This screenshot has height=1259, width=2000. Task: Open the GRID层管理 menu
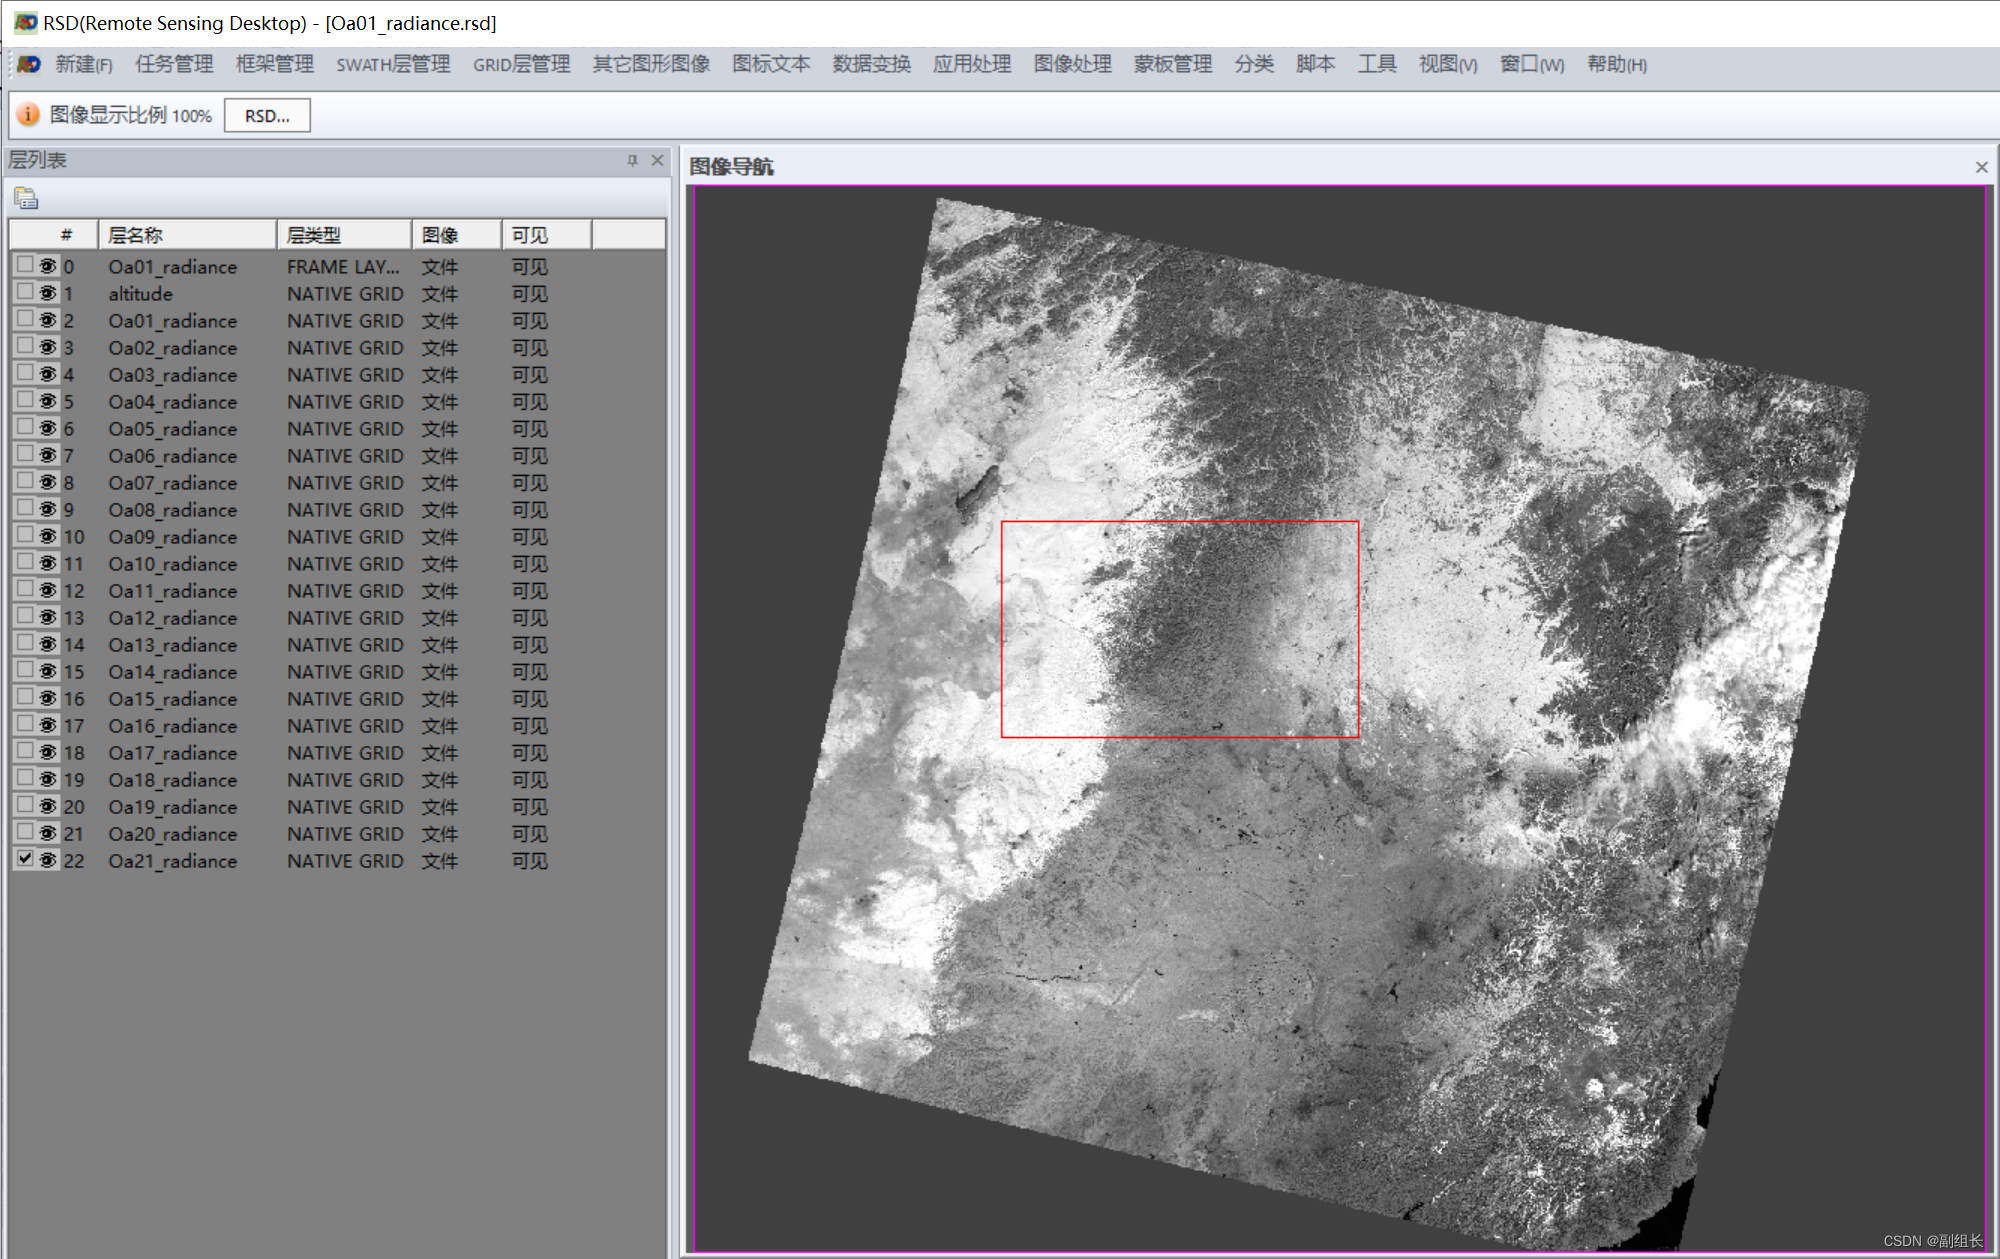521,64
